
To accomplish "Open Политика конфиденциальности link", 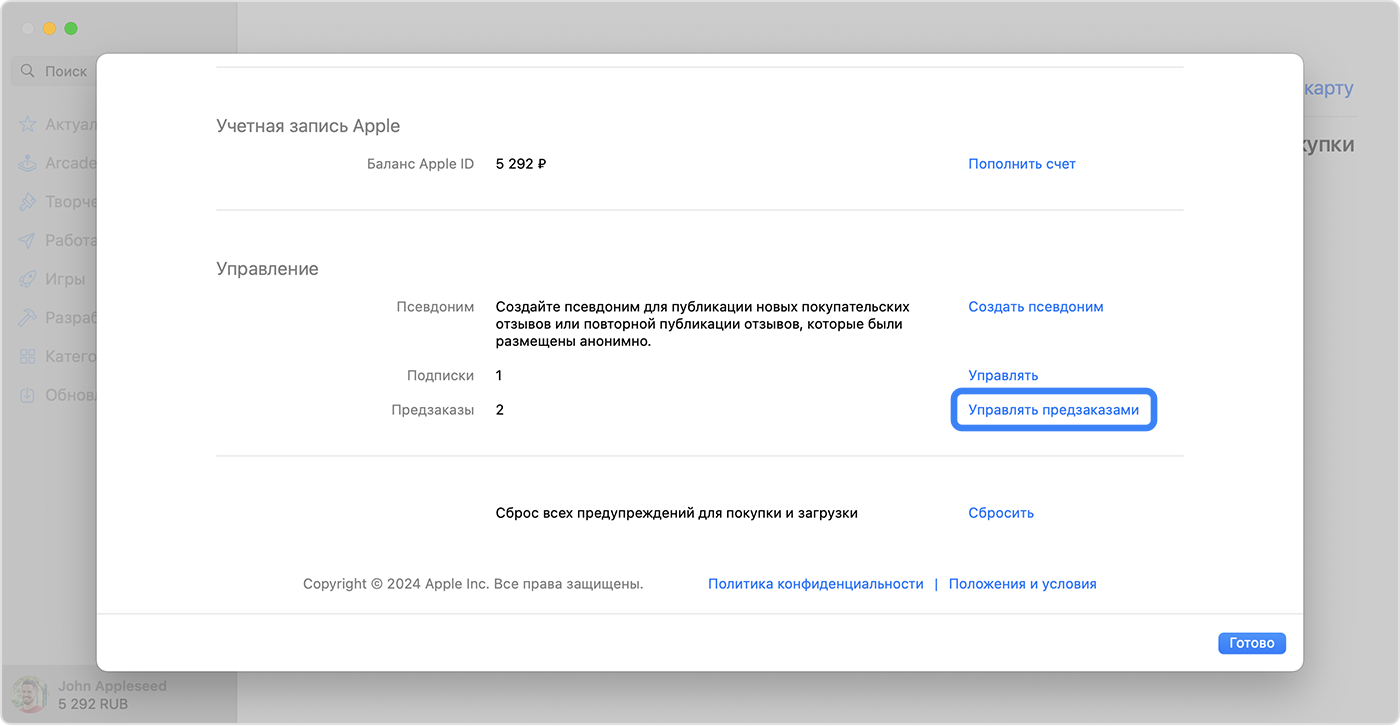I will 816,584.
